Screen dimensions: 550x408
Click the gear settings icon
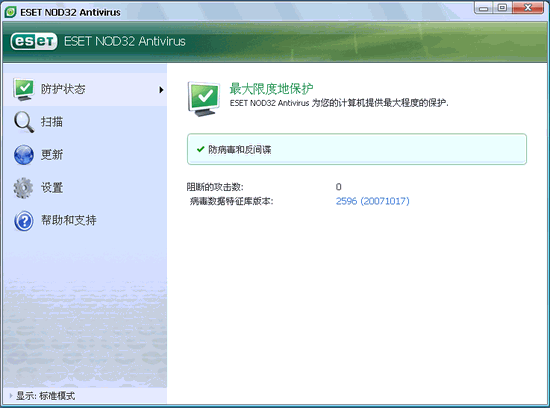(x=24, y=188)
